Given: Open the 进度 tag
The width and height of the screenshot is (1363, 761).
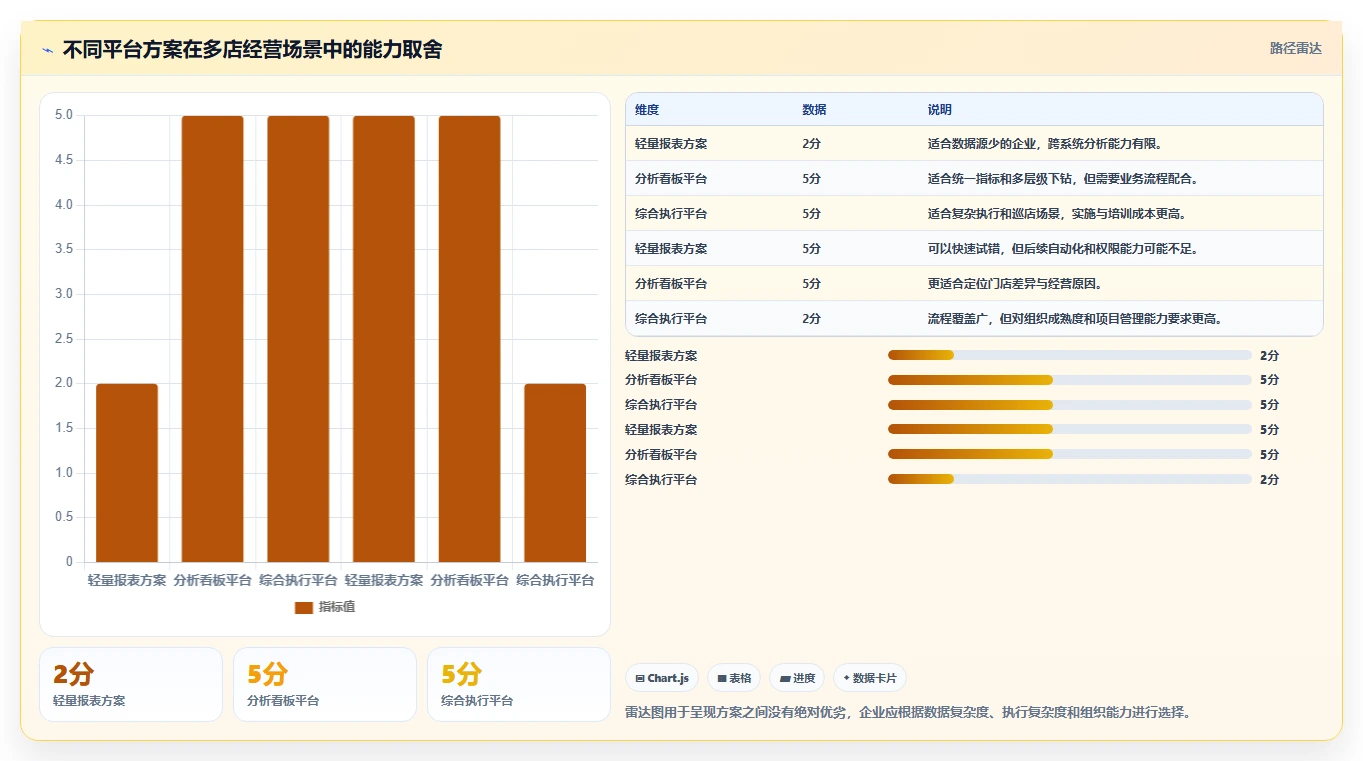Looking at the screenshot, I should coord(797,678).
